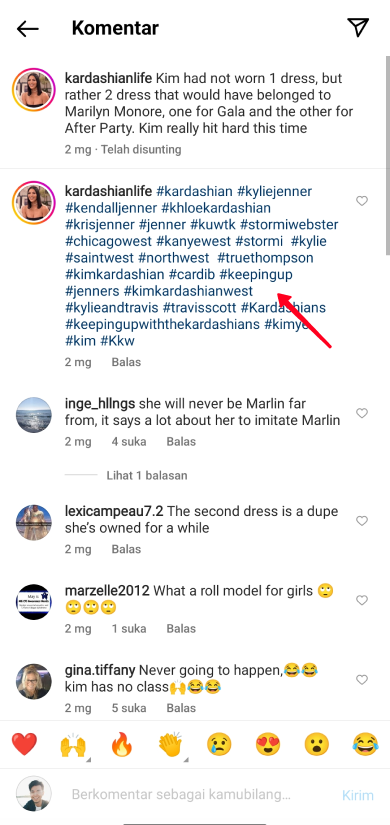Expand Lihat 1 balasan replies
Screen dimensions: 390x825
coord(147,475)
